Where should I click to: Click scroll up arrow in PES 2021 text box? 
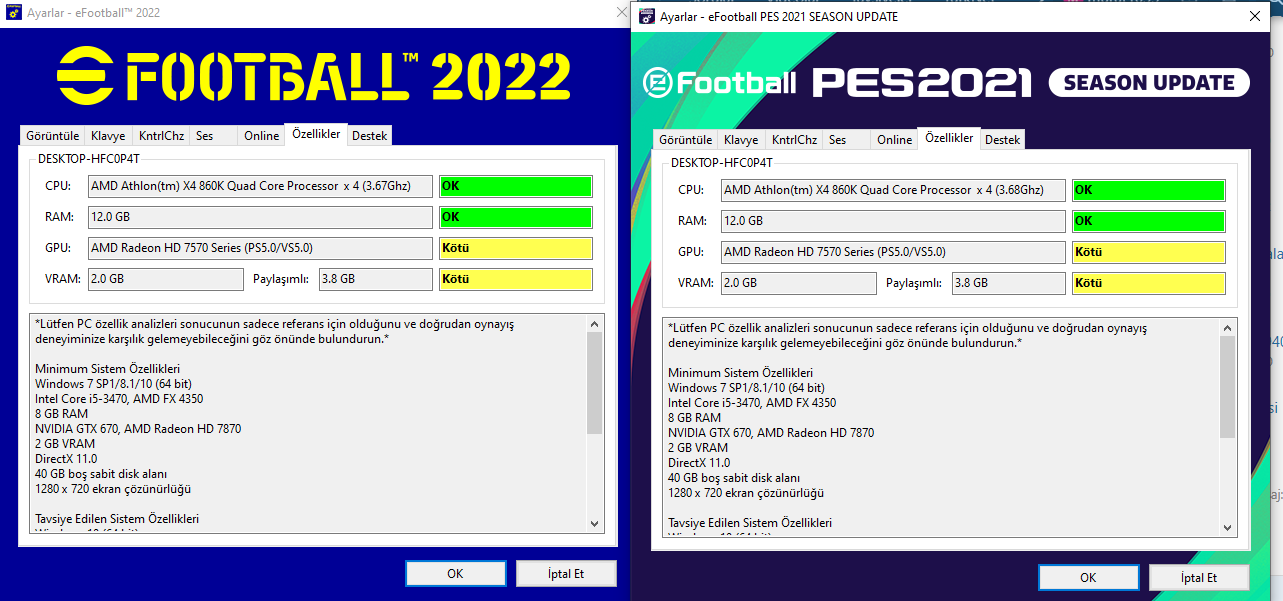click(x=1228, y=328)
